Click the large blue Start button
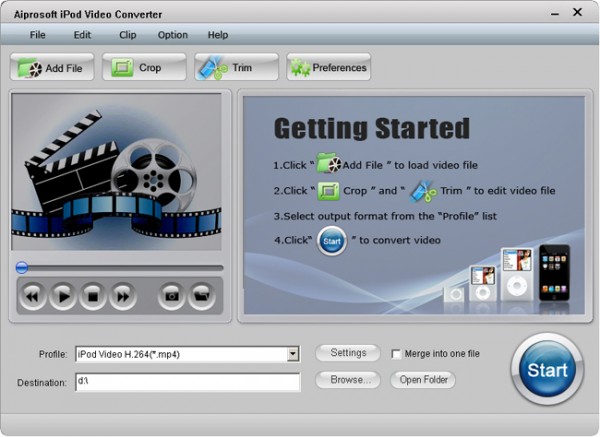This screenshot has width=600, height=437. coord(547,369)
